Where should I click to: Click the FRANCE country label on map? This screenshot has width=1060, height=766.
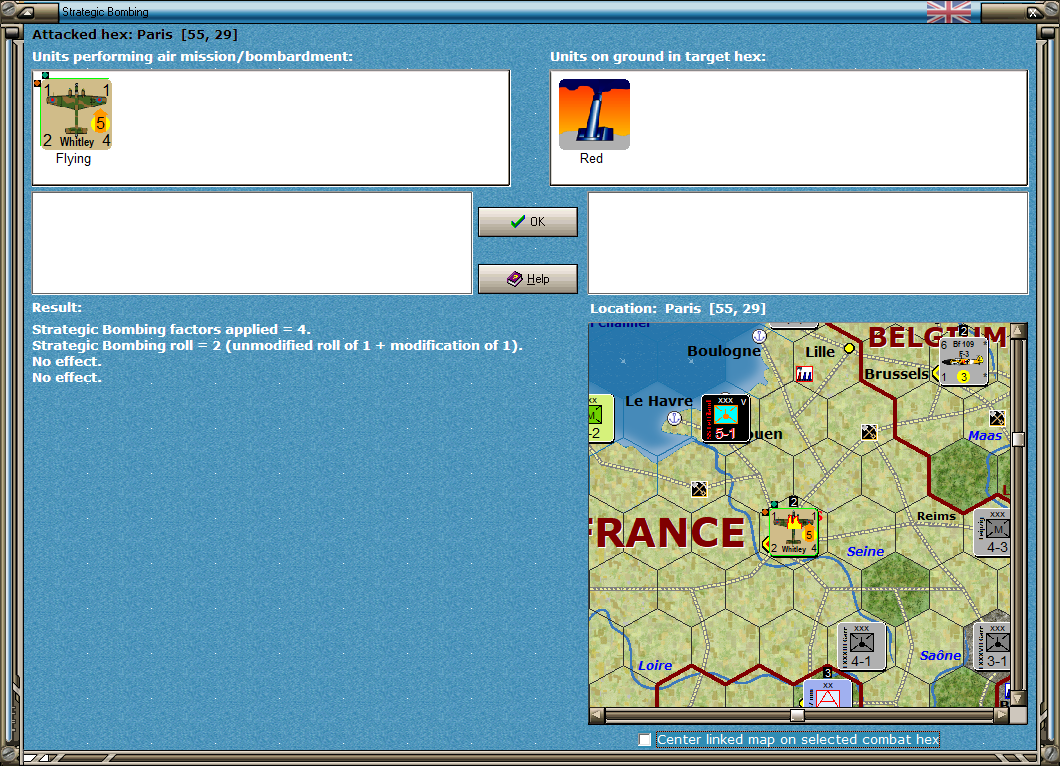(x=667, y=533)
